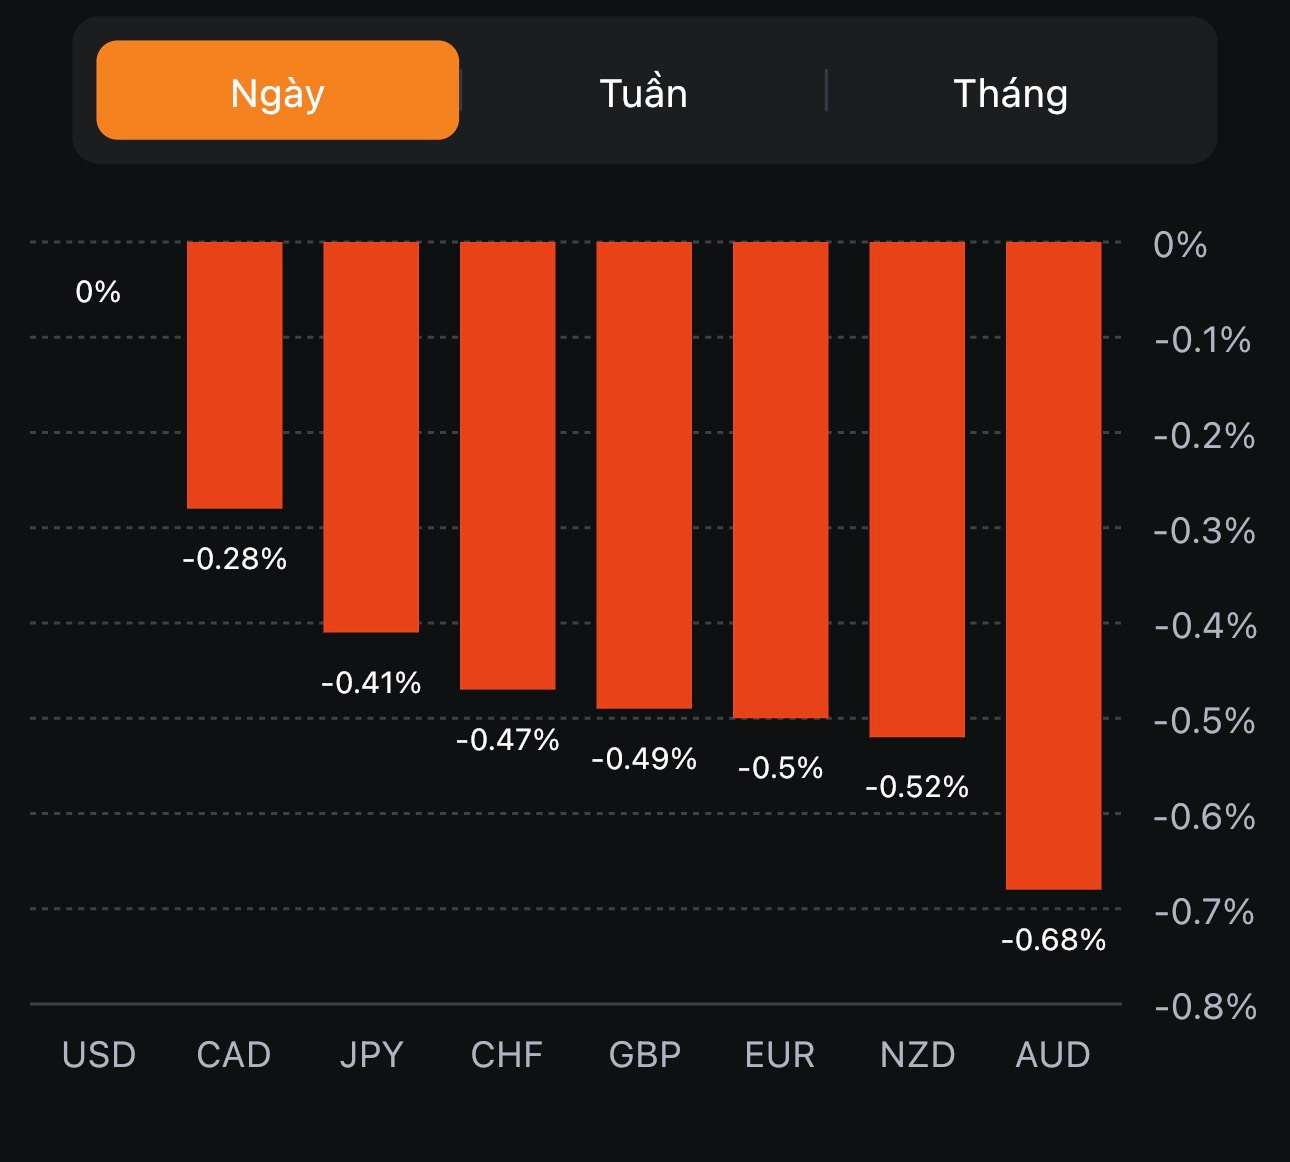Click the -0.41% value label
The width and height of the screenshot is (1290, 1162).
coord(371,683)
